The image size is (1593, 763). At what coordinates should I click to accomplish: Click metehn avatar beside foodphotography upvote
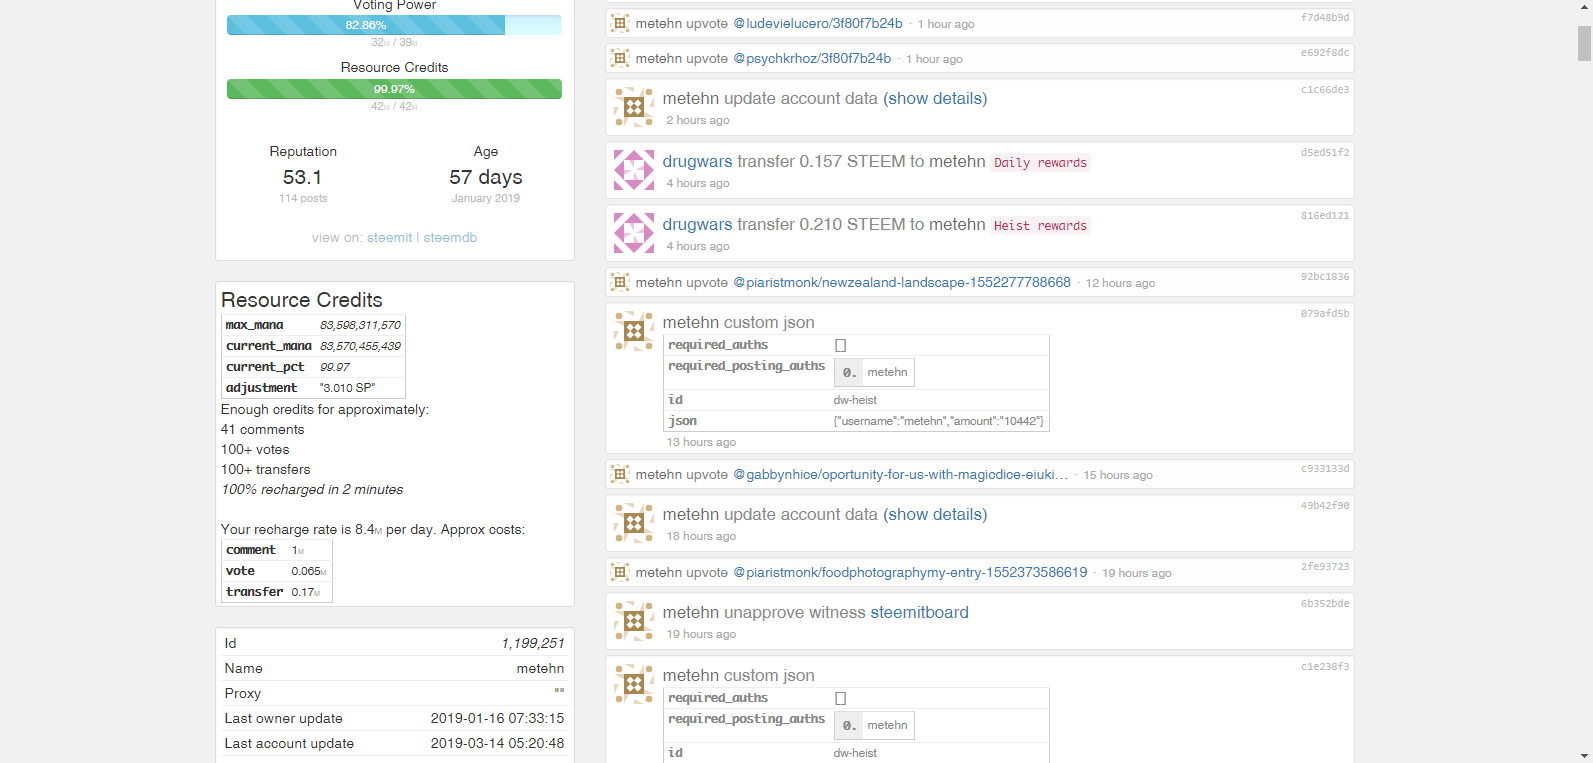click(x=620, y=572)
